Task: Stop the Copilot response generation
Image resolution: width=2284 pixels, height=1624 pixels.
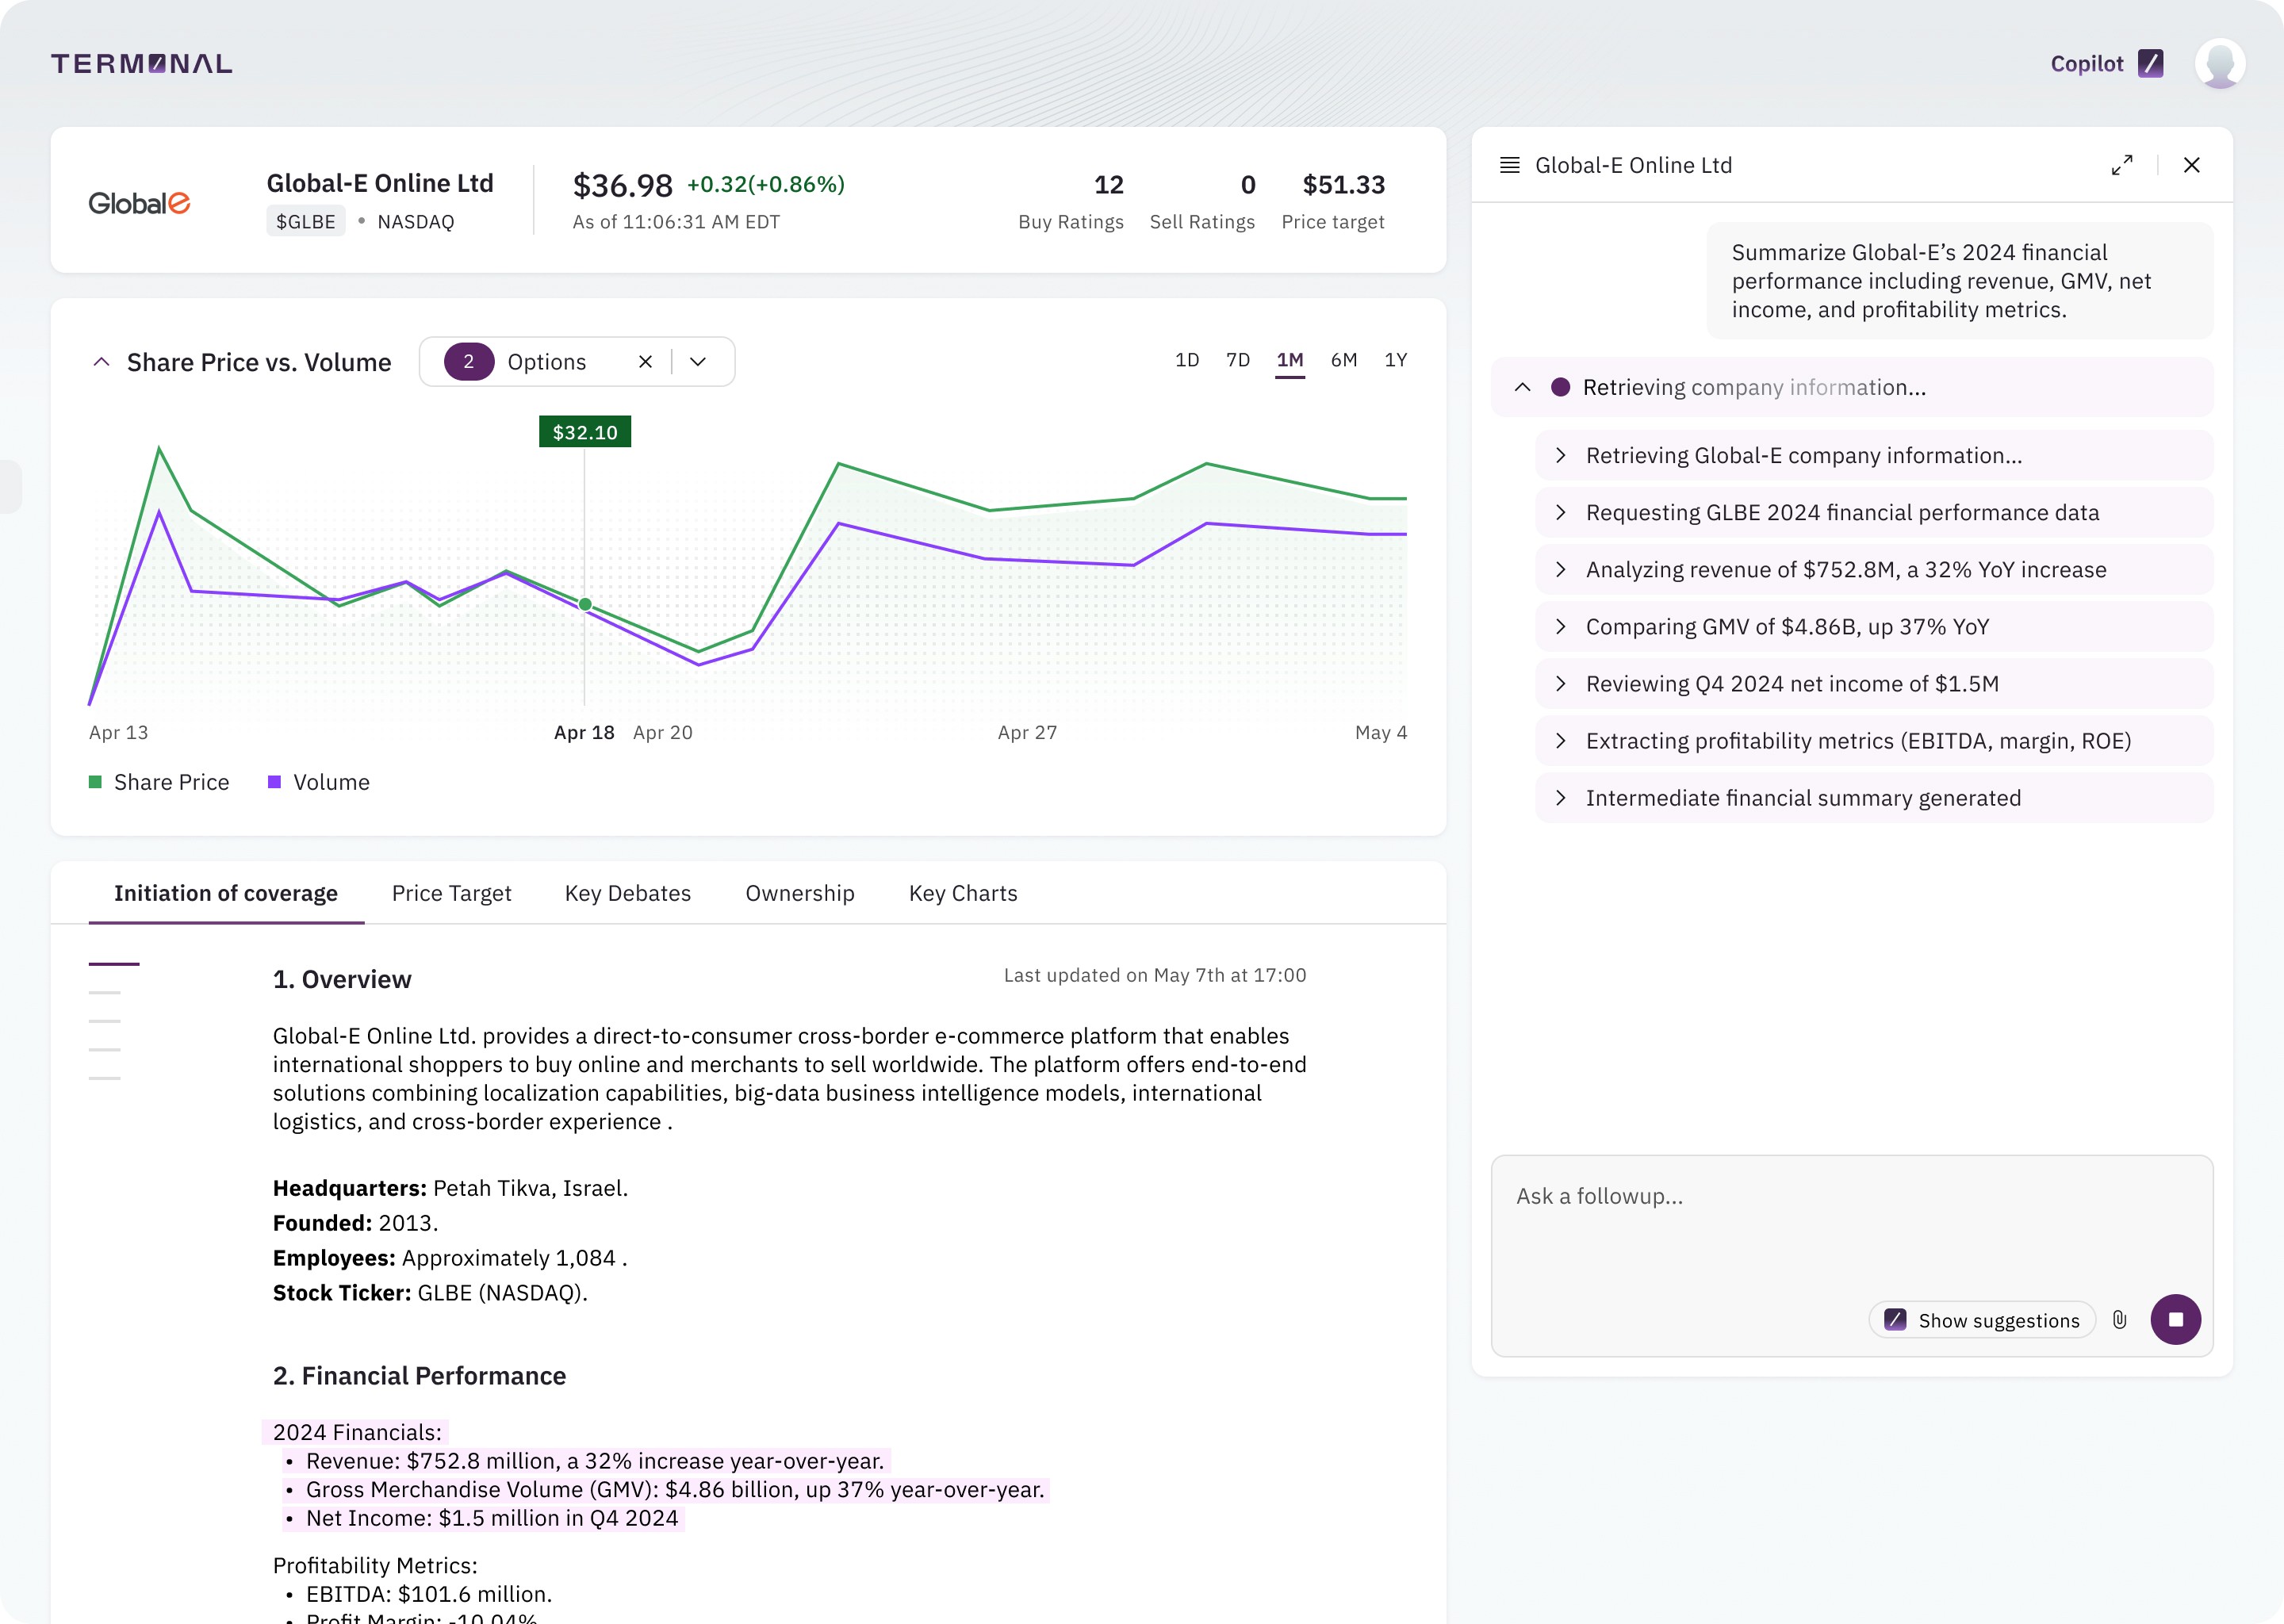Action: click(x=2177, y=1320)
